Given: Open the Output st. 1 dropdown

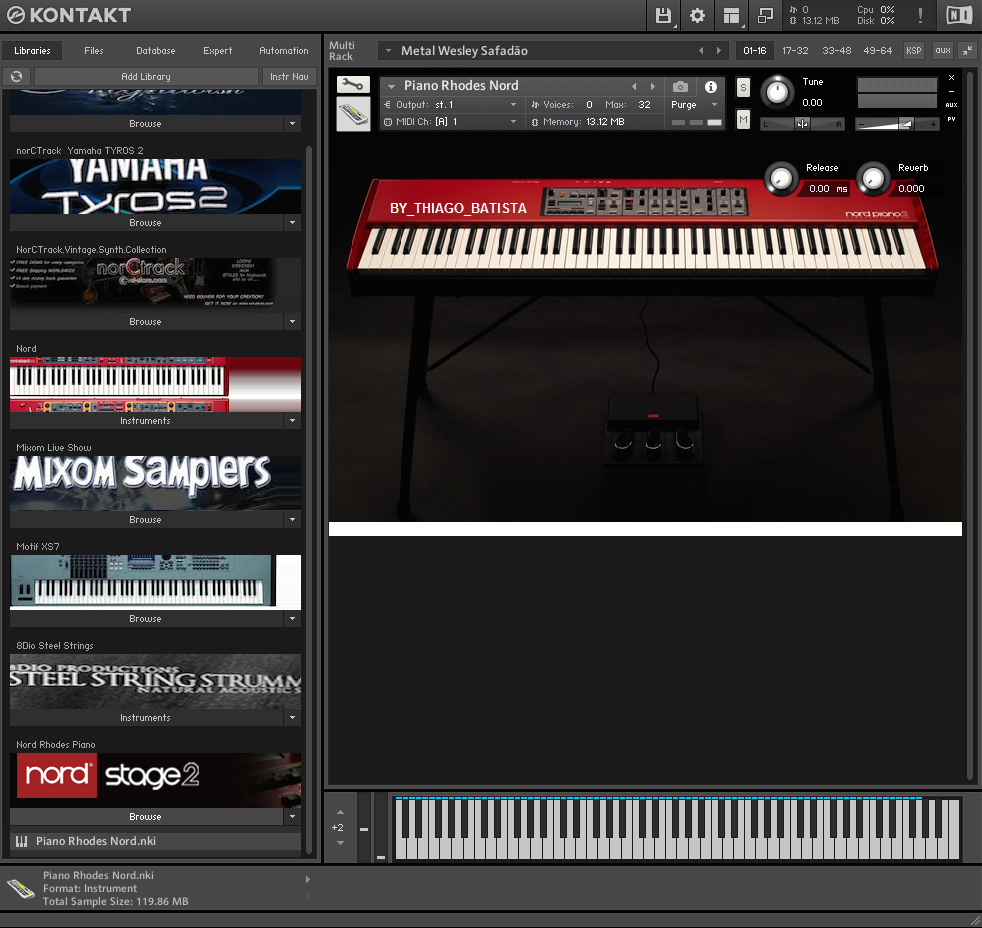Looking at the screenshot, I should (514, 105).
